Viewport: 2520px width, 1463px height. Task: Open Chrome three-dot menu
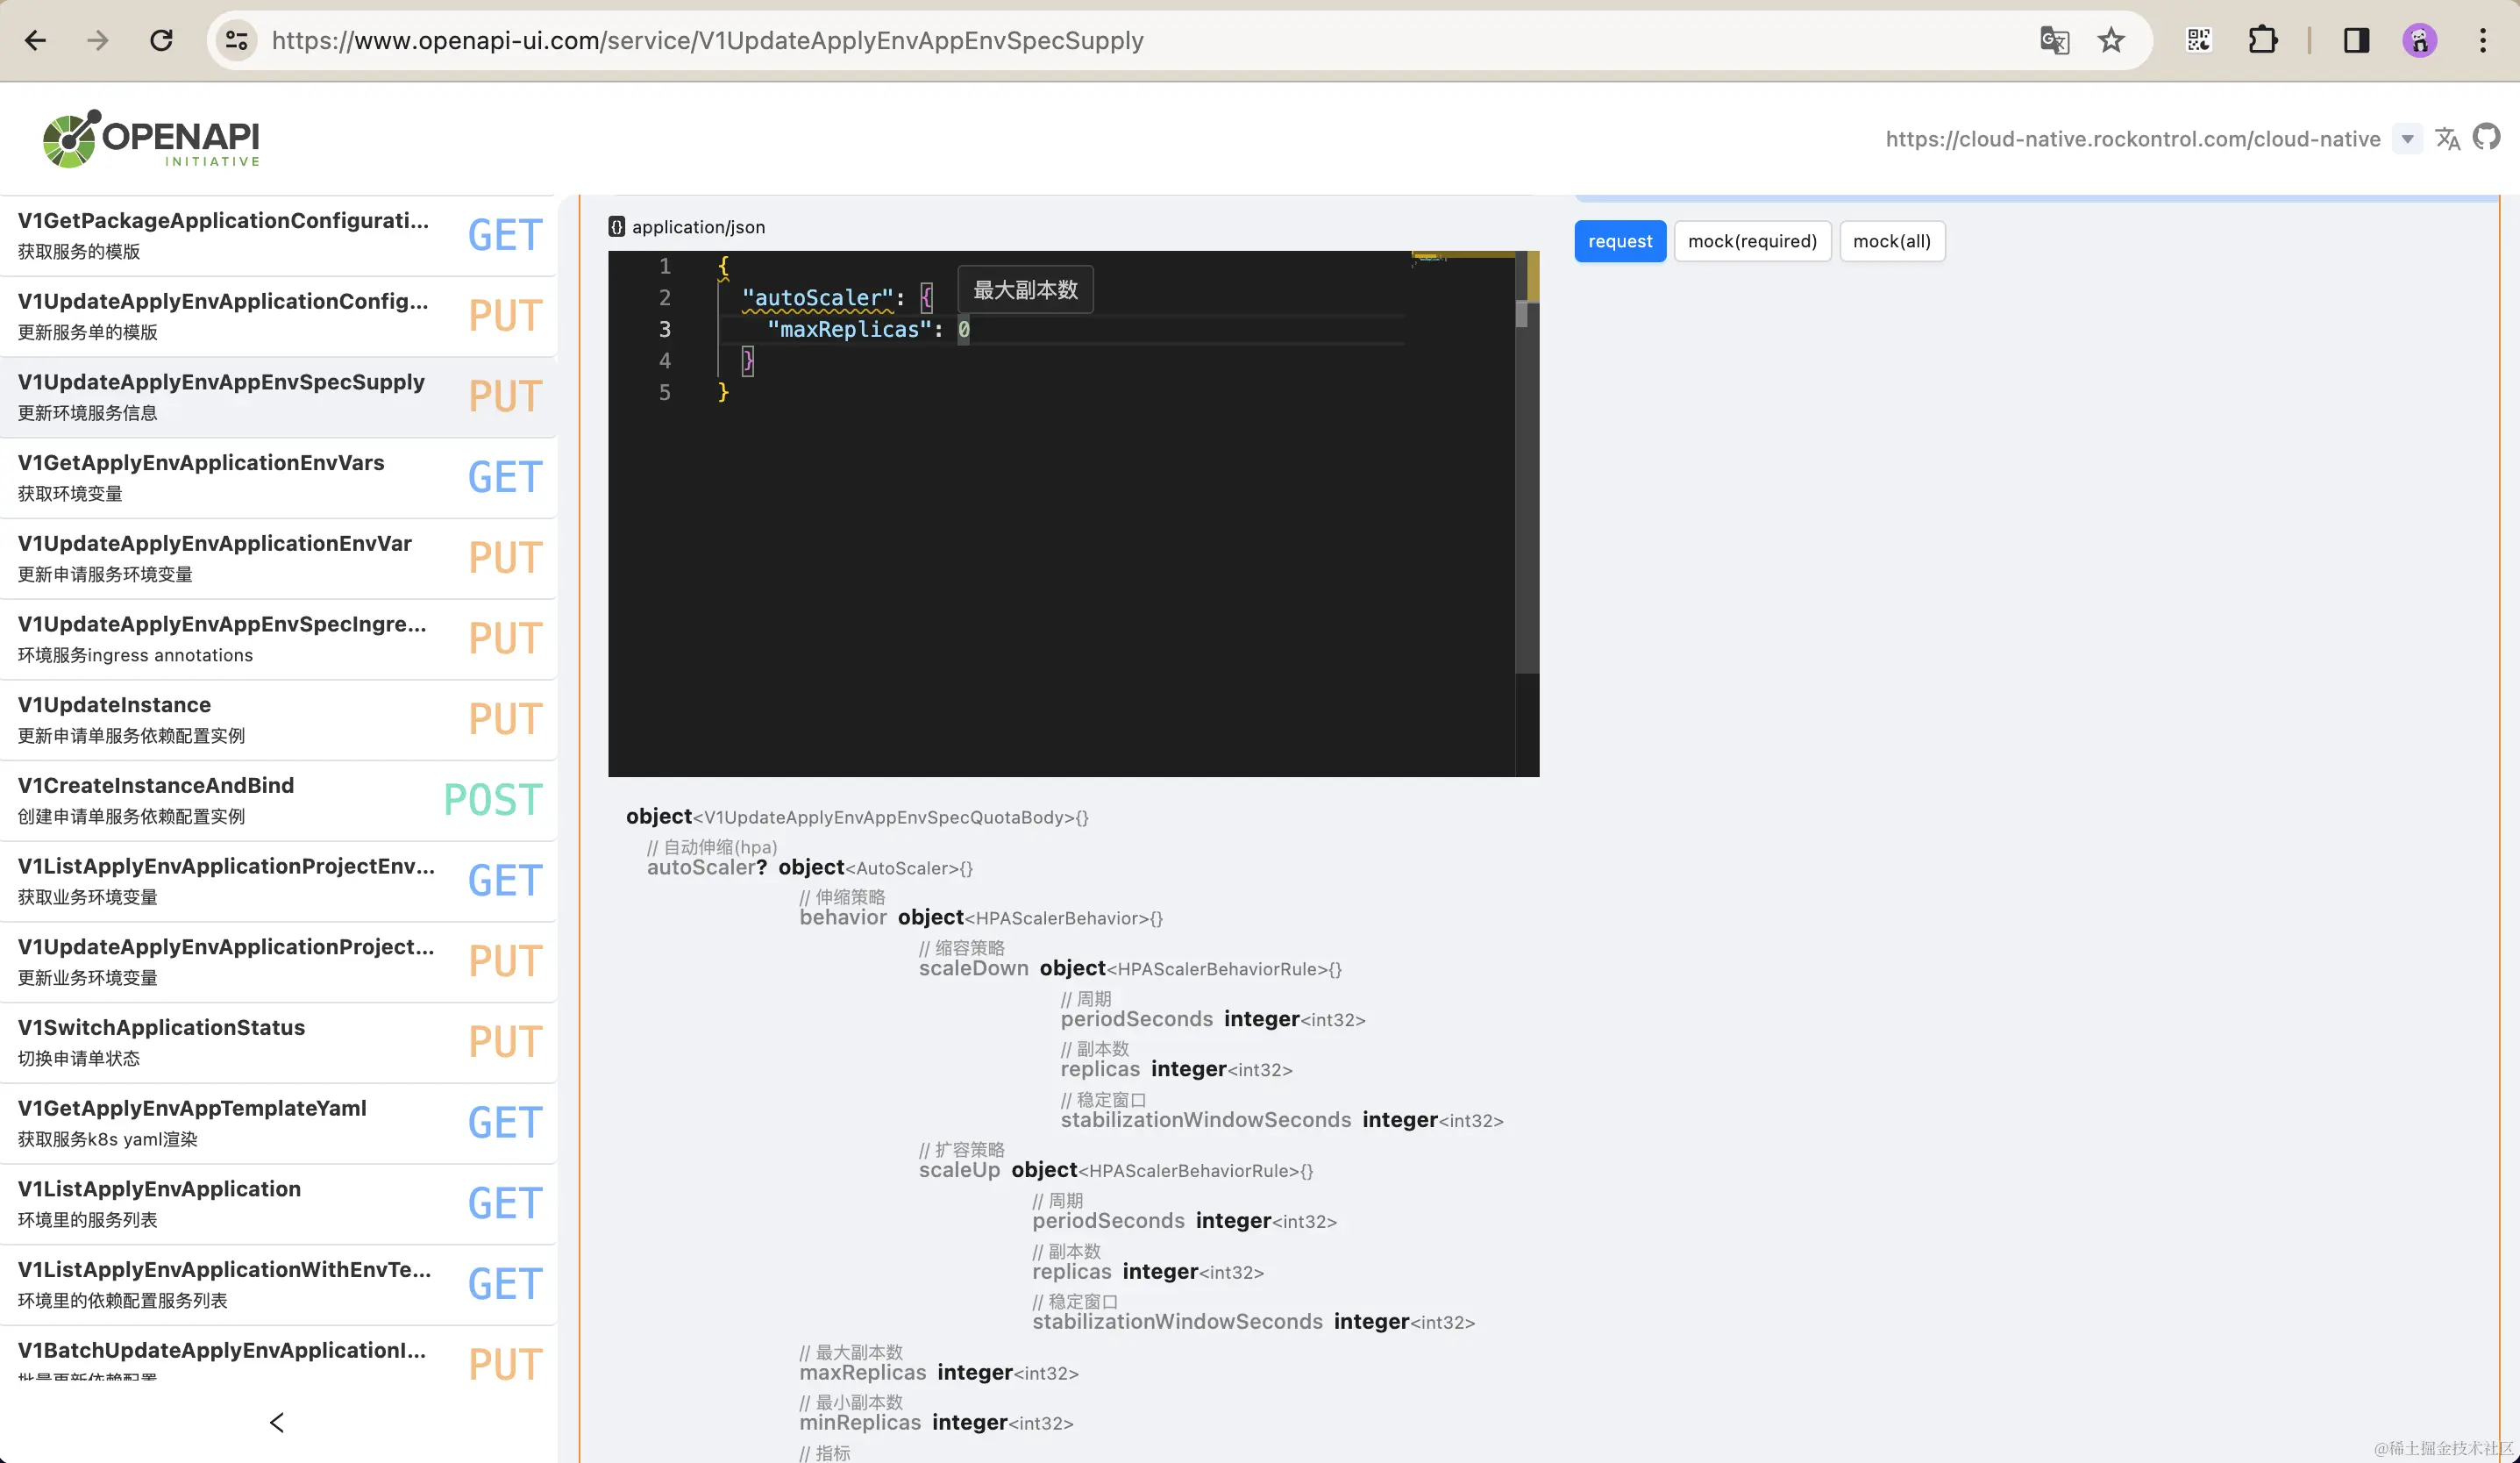2483,40
